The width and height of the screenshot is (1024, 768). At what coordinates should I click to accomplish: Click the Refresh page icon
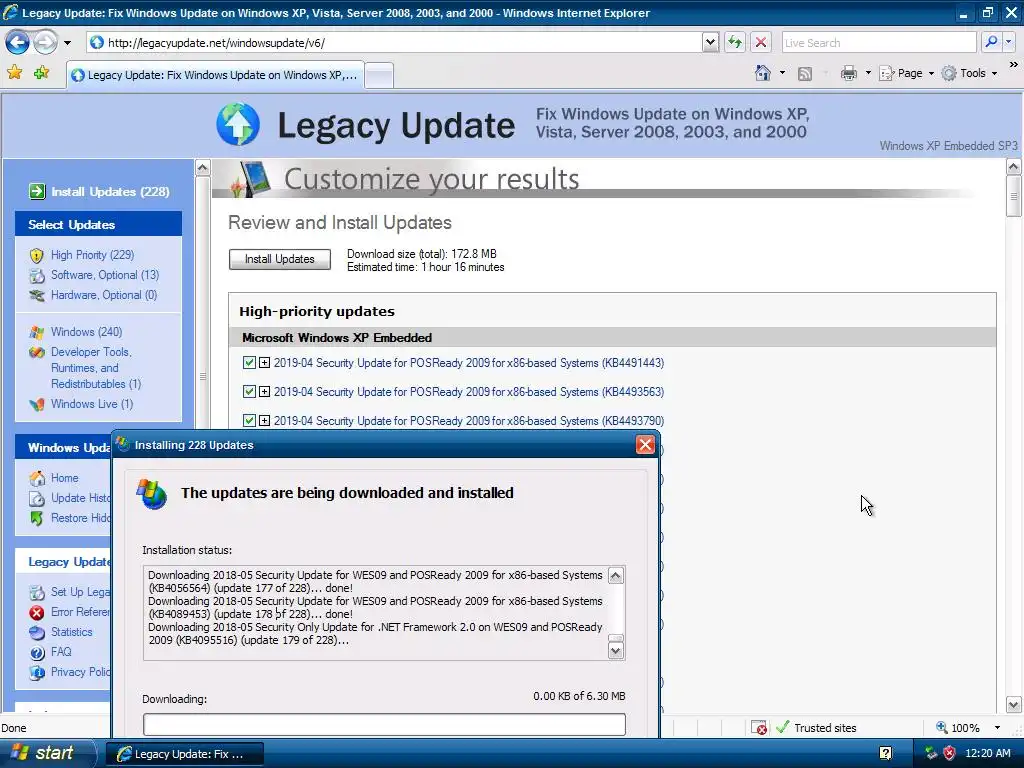tap(735, 43)
